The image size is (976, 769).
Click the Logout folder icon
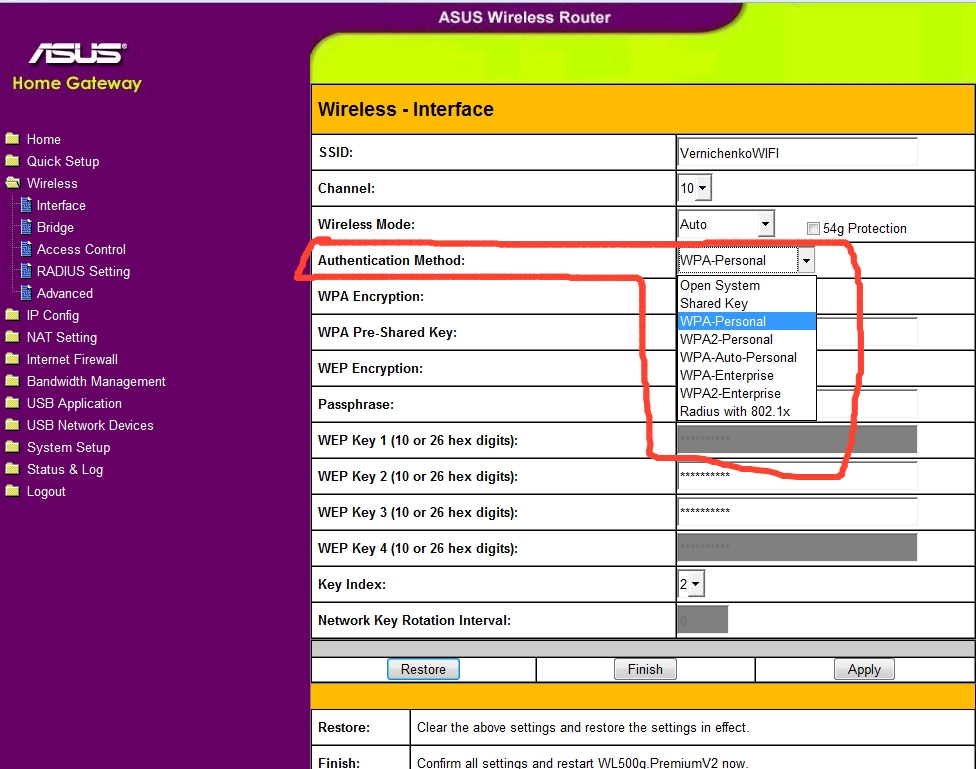pos(12,491)
